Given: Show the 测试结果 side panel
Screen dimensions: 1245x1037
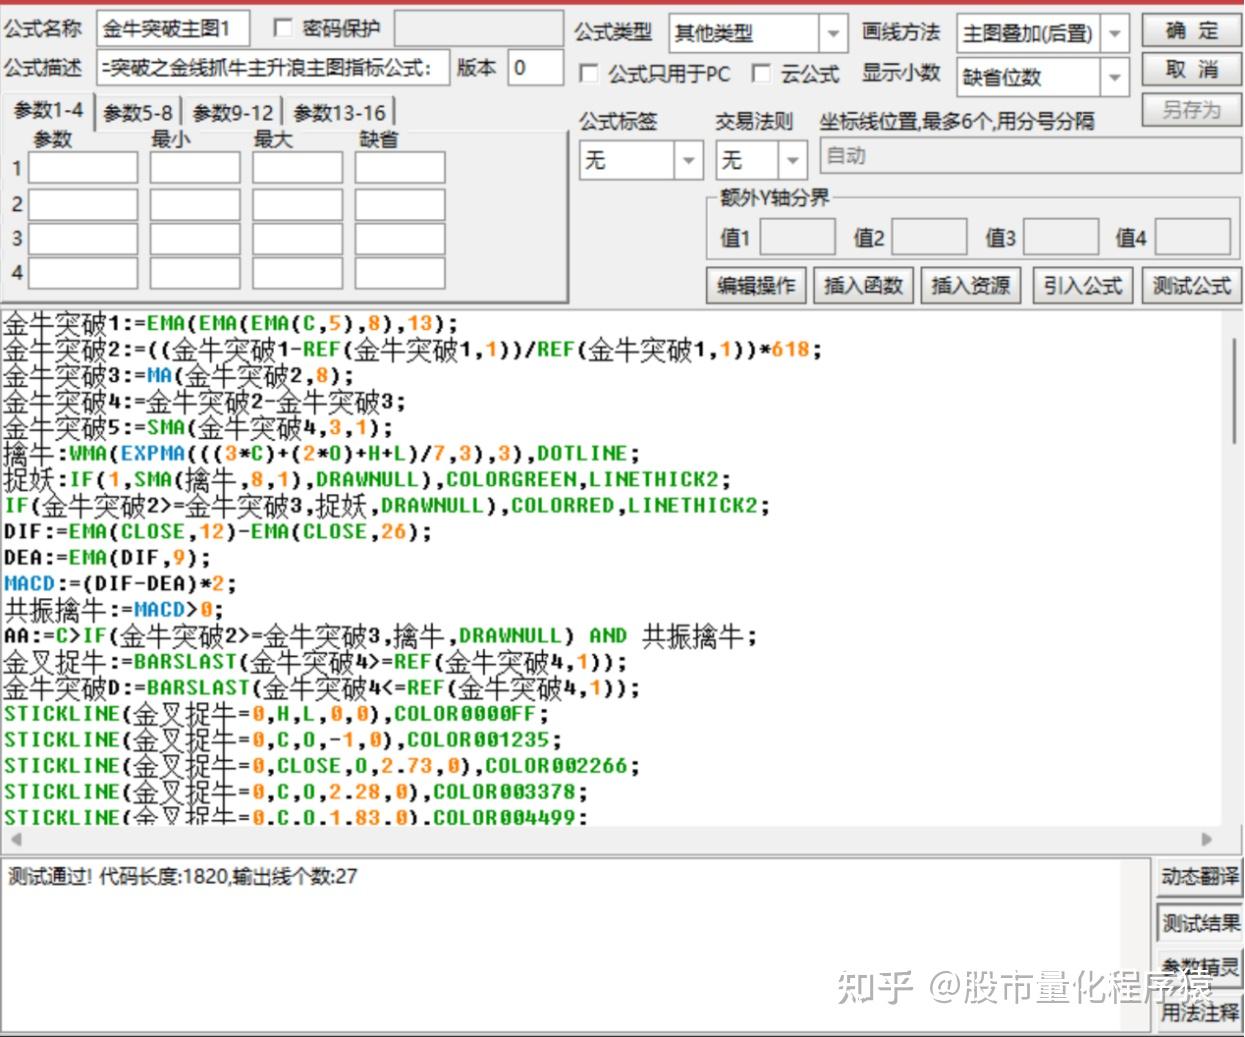Looking at the screenshot, I should coord(1200,923).
